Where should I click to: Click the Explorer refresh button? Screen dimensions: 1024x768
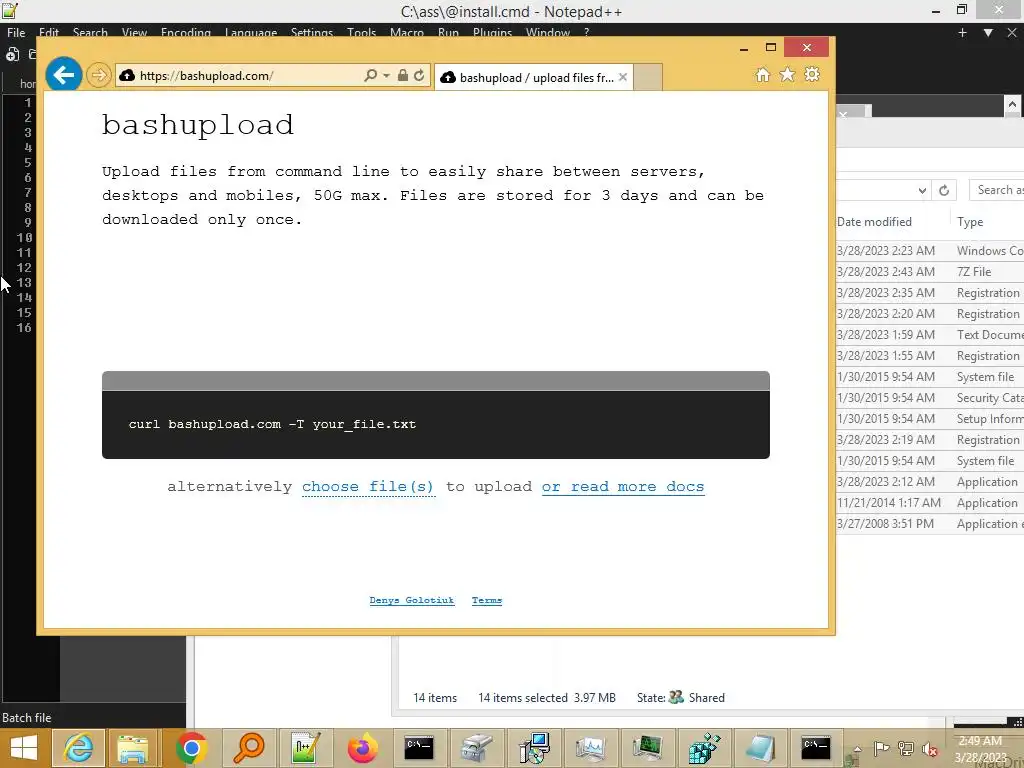tap(944, 190)
